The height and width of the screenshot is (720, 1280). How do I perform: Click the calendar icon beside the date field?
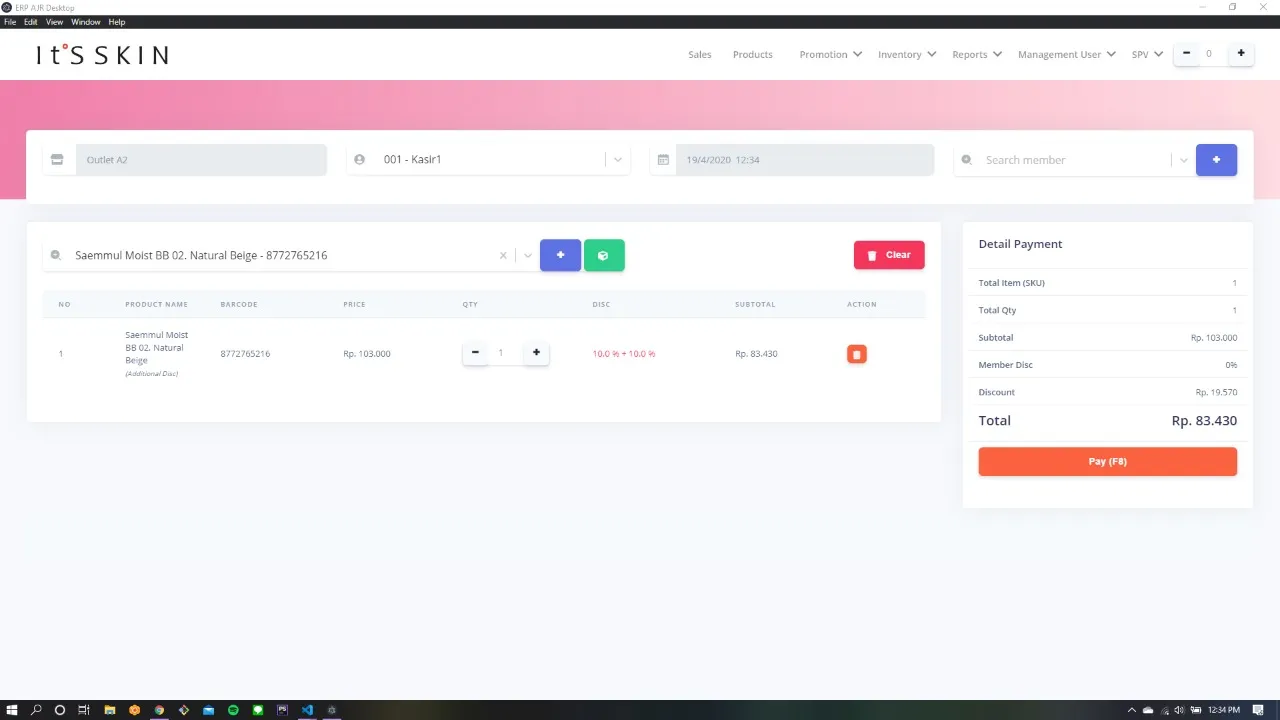click(663, 158)
